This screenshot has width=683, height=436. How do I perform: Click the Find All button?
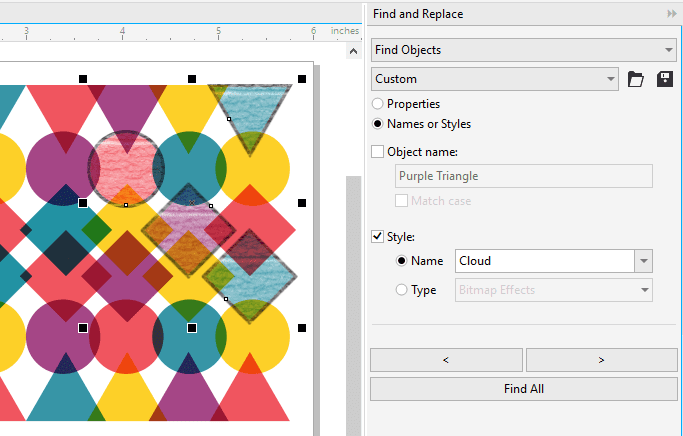523,389
